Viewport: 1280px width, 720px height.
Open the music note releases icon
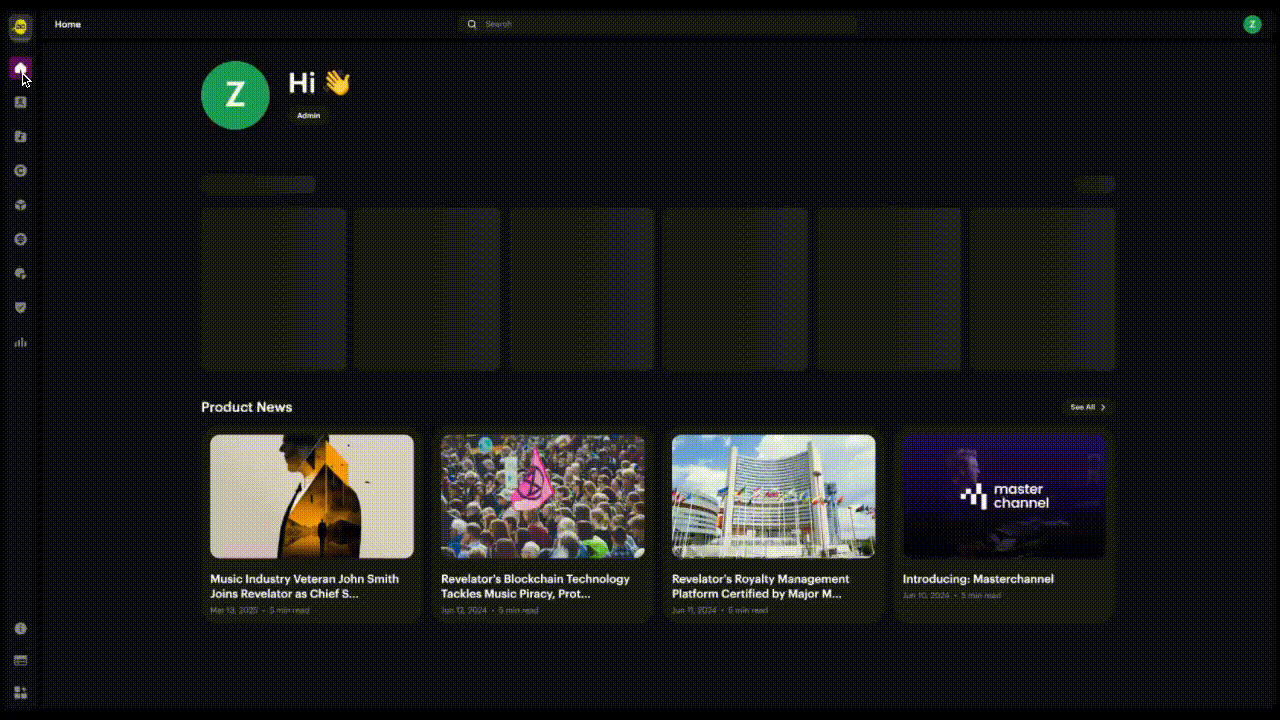pos(20,136)
